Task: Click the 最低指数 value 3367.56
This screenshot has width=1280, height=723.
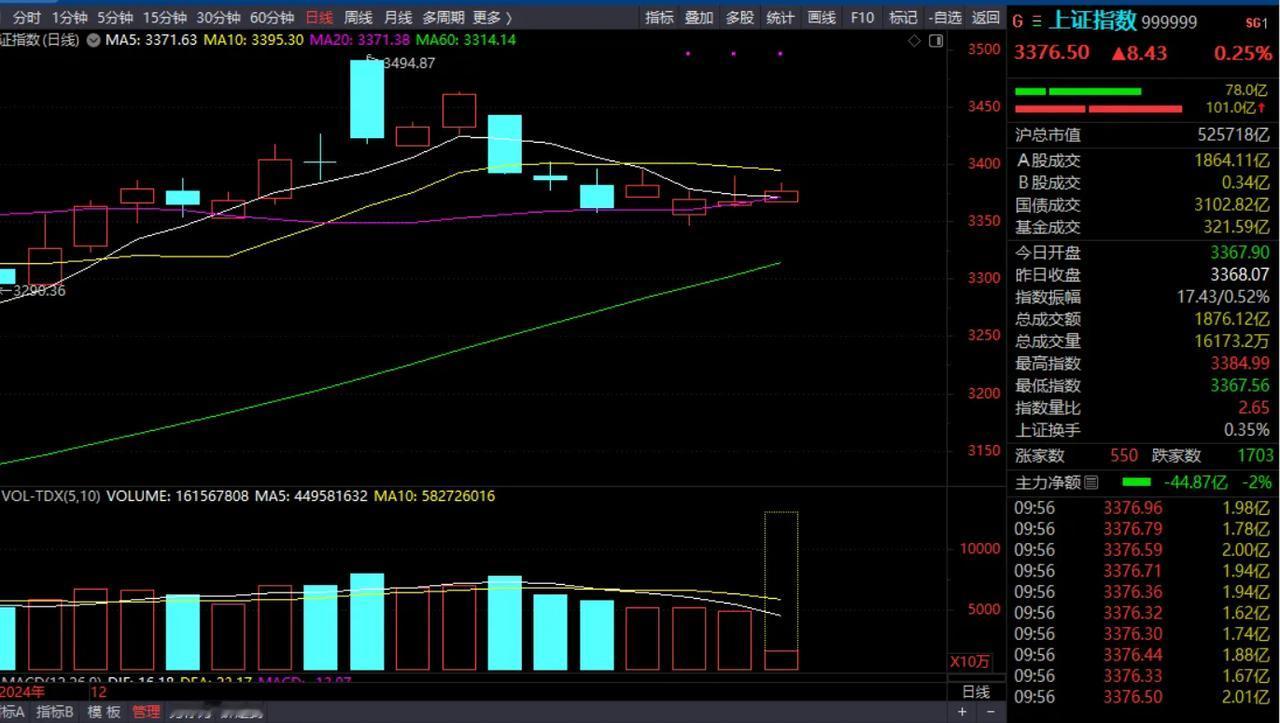Action: click(1240, 385)
